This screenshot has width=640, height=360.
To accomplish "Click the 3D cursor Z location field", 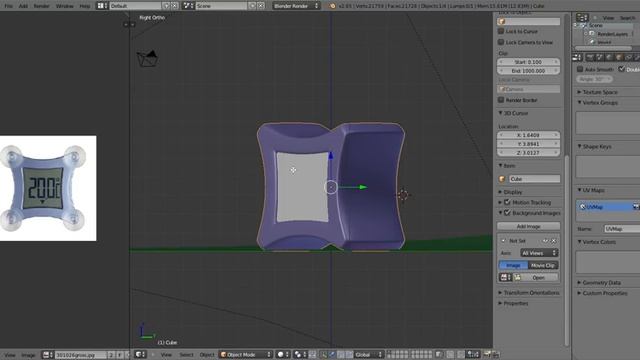I will [529, 153].
